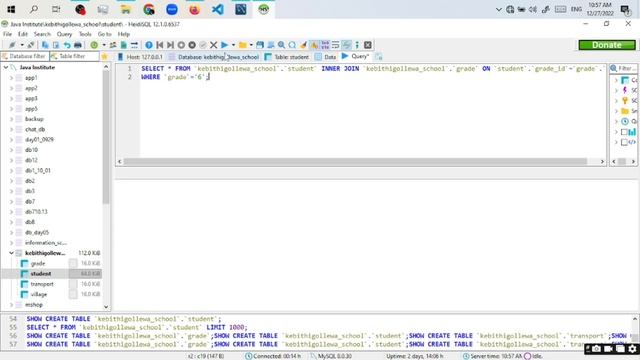Click the delete row icon
This screenshot has width=640, height=360.
pos(192,45)
